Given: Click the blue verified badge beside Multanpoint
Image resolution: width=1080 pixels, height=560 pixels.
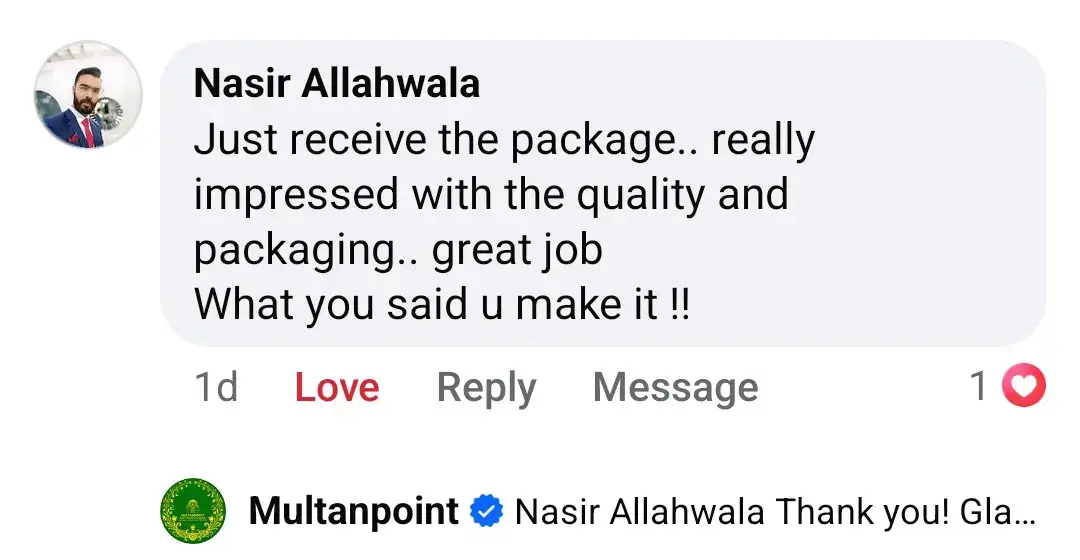Looking at the screenshot, I should coord(486,512).
